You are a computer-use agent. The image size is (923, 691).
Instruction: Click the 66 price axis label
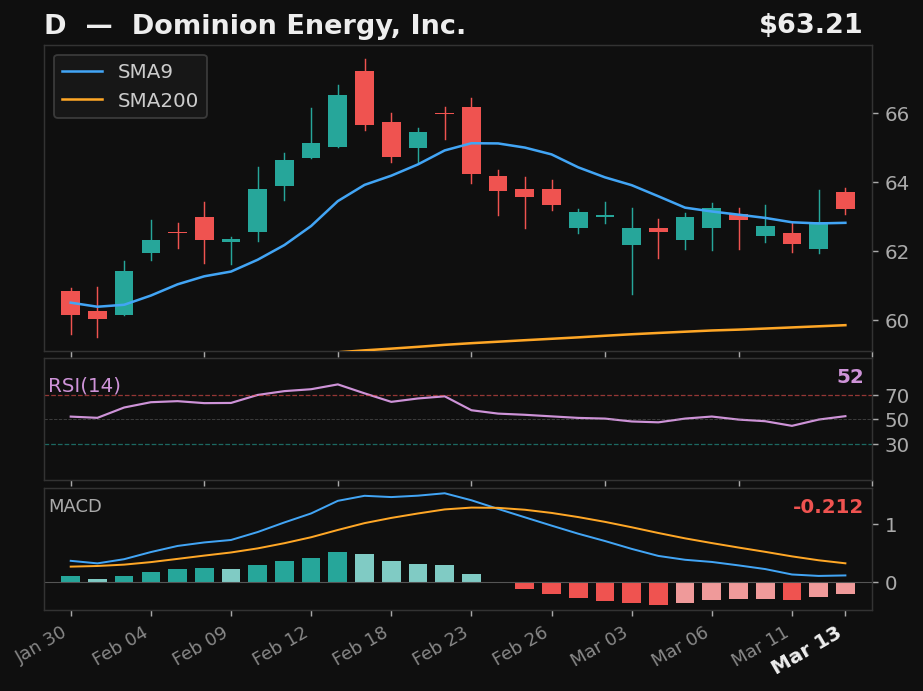coord(897,114)
